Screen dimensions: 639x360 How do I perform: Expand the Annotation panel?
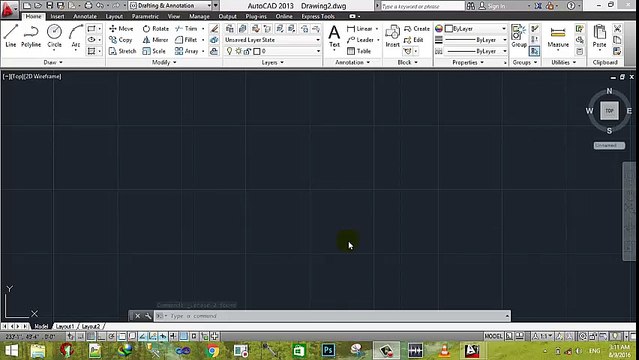point(353,62)
